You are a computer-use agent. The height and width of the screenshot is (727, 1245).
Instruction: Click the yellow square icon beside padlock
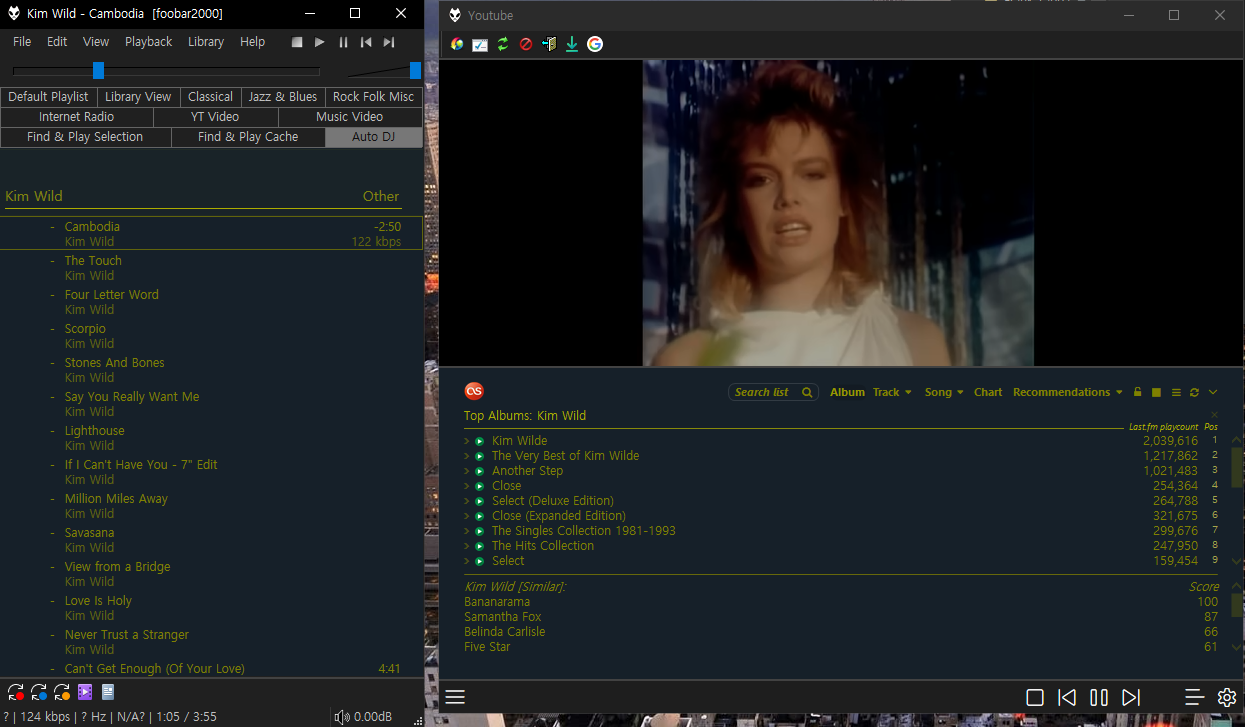tap(1156, 392)
